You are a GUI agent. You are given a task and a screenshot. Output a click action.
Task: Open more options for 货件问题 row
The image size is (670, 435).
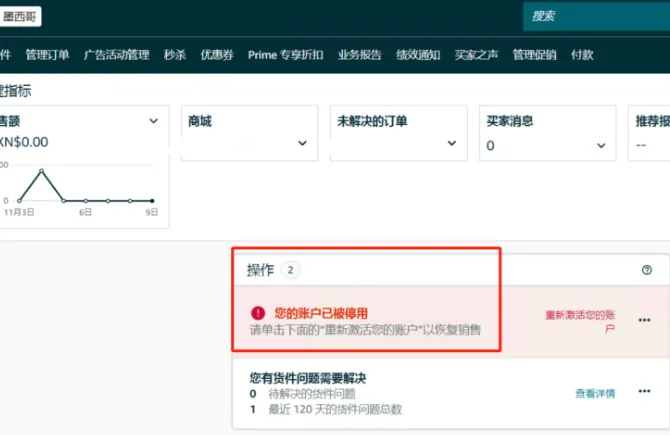tap(644, 391)
